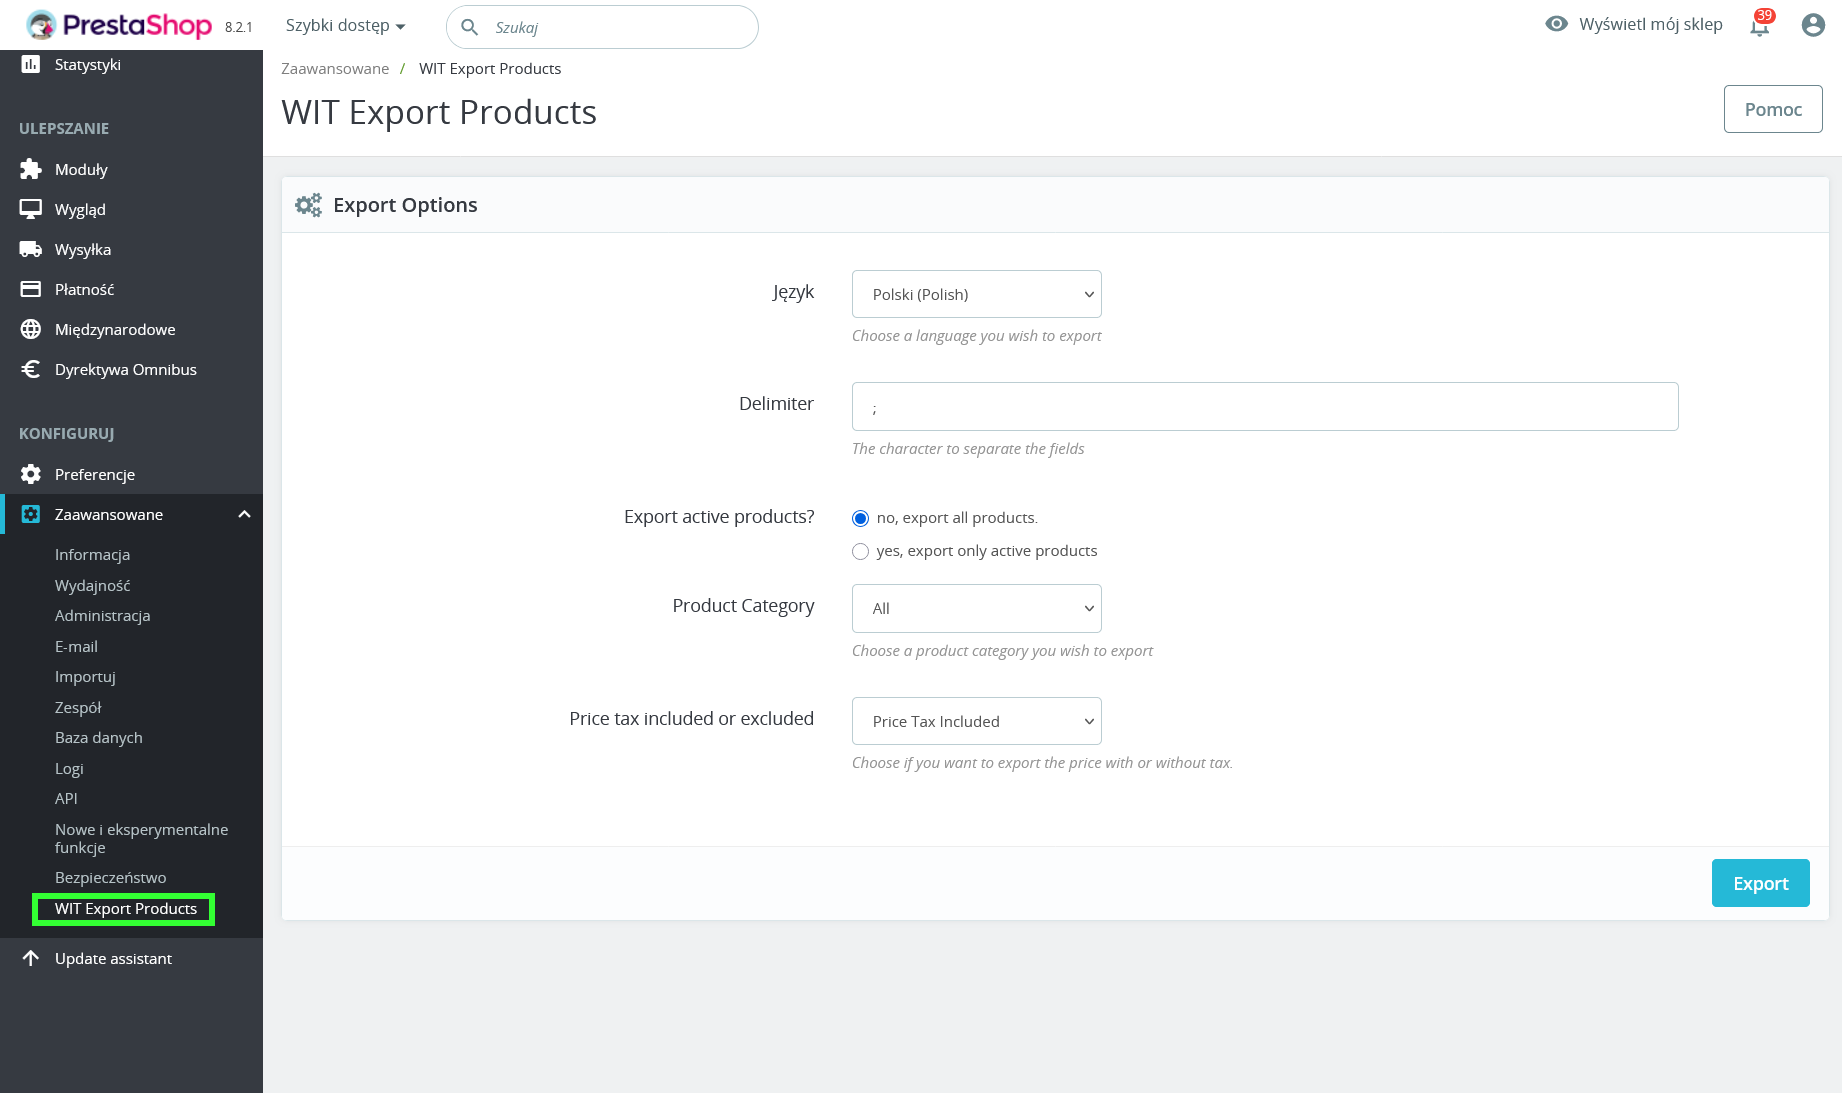This screenshot has height=1093, width=1842.
Task: Open the Język language dropdown
Action: click(976, 294)
